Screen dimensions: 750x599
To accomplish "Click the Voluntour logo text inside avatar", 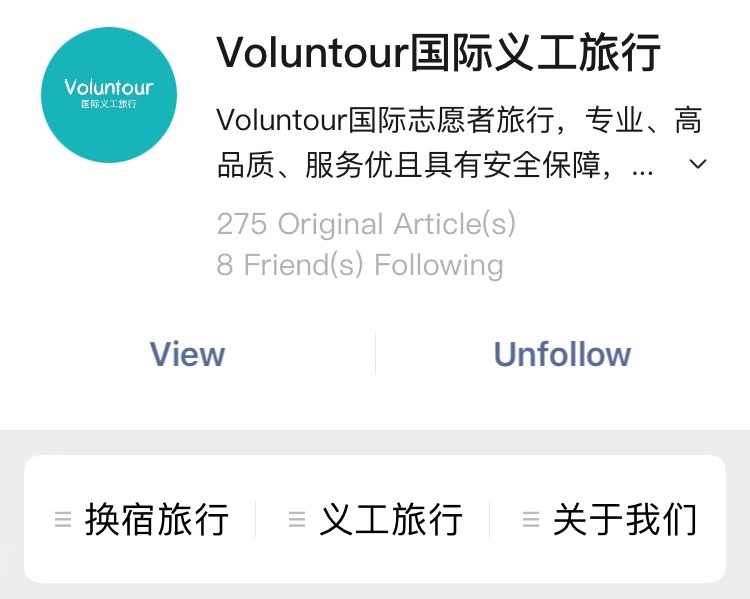I will 109,87.
